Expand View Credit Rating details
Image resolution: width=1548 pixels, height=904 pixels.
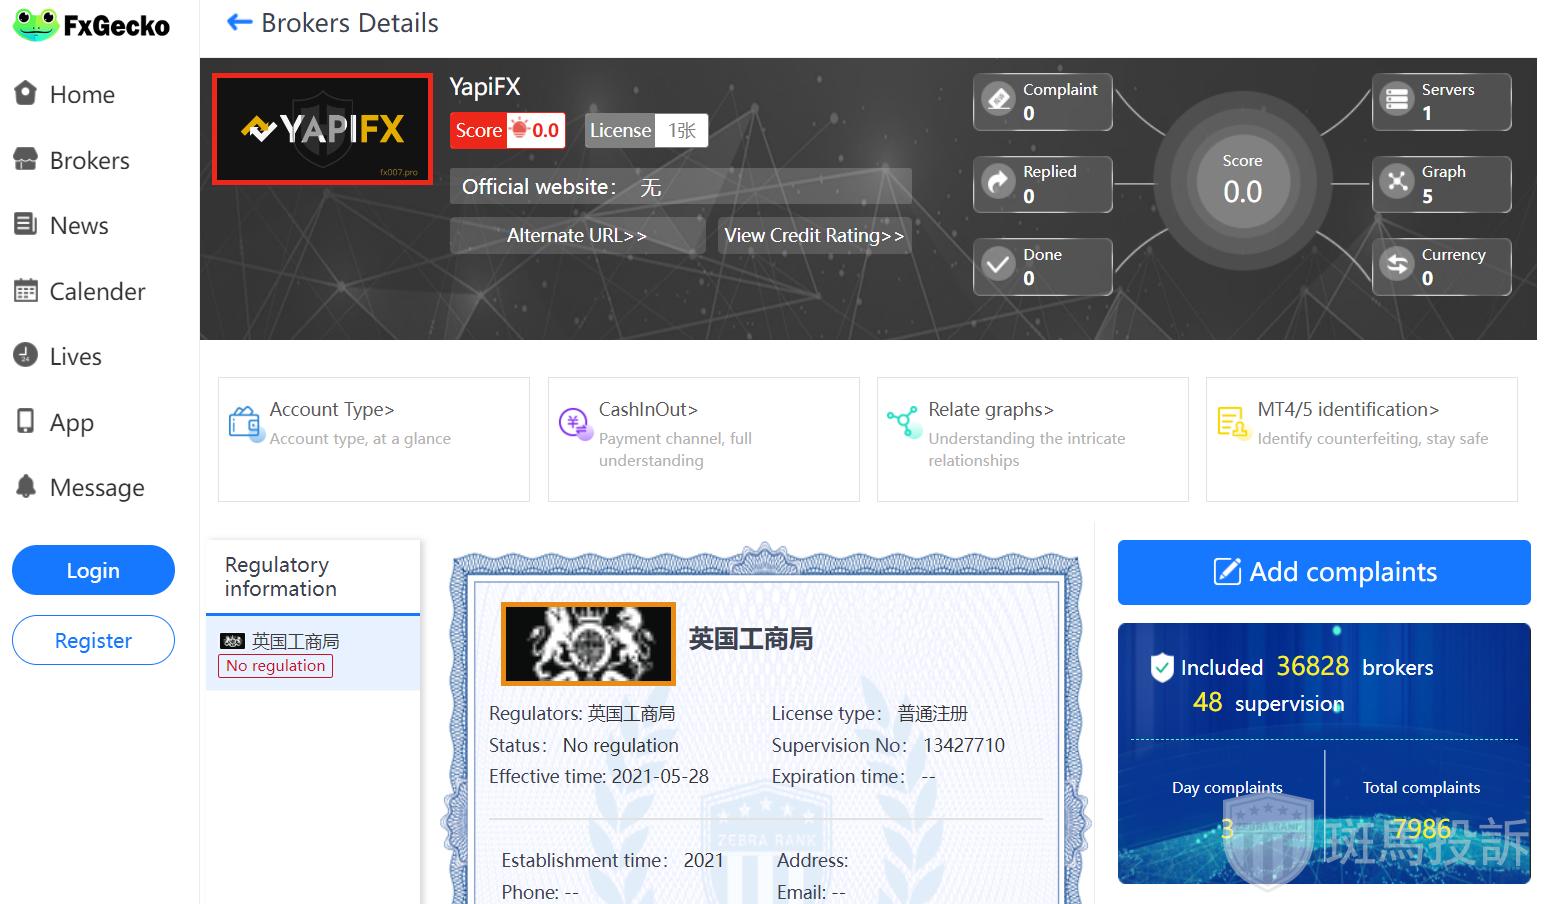814,236
